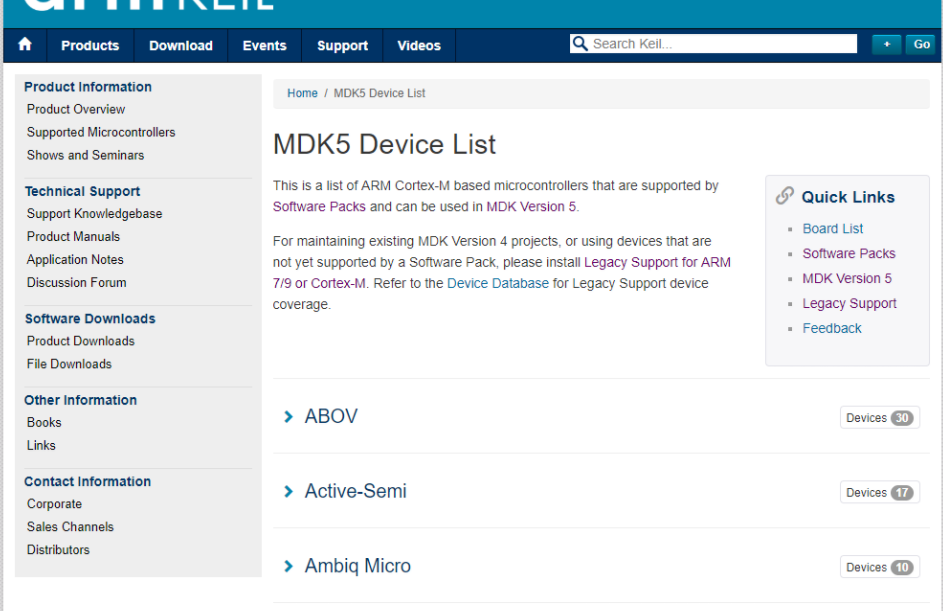Open Books sidebar link
This screenshot has width=943, height=611.
tap(44, 423)
